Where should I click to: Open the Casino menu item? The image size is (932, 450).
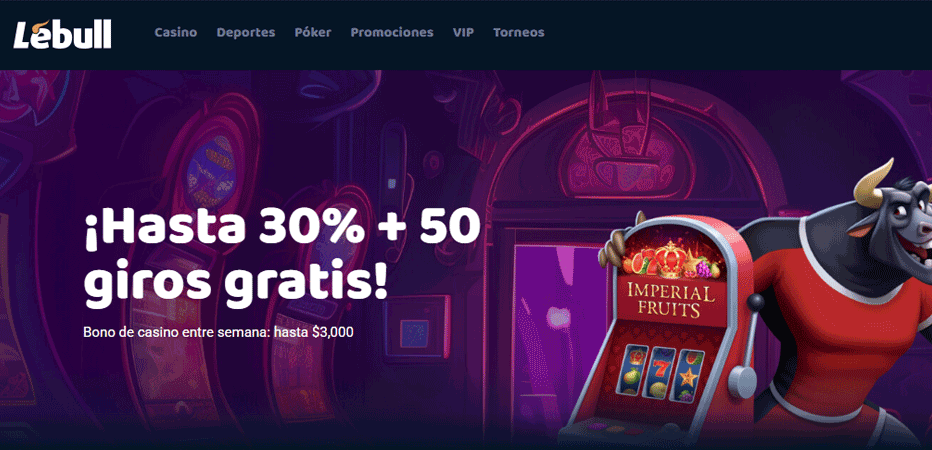click(x=176, y=33)
